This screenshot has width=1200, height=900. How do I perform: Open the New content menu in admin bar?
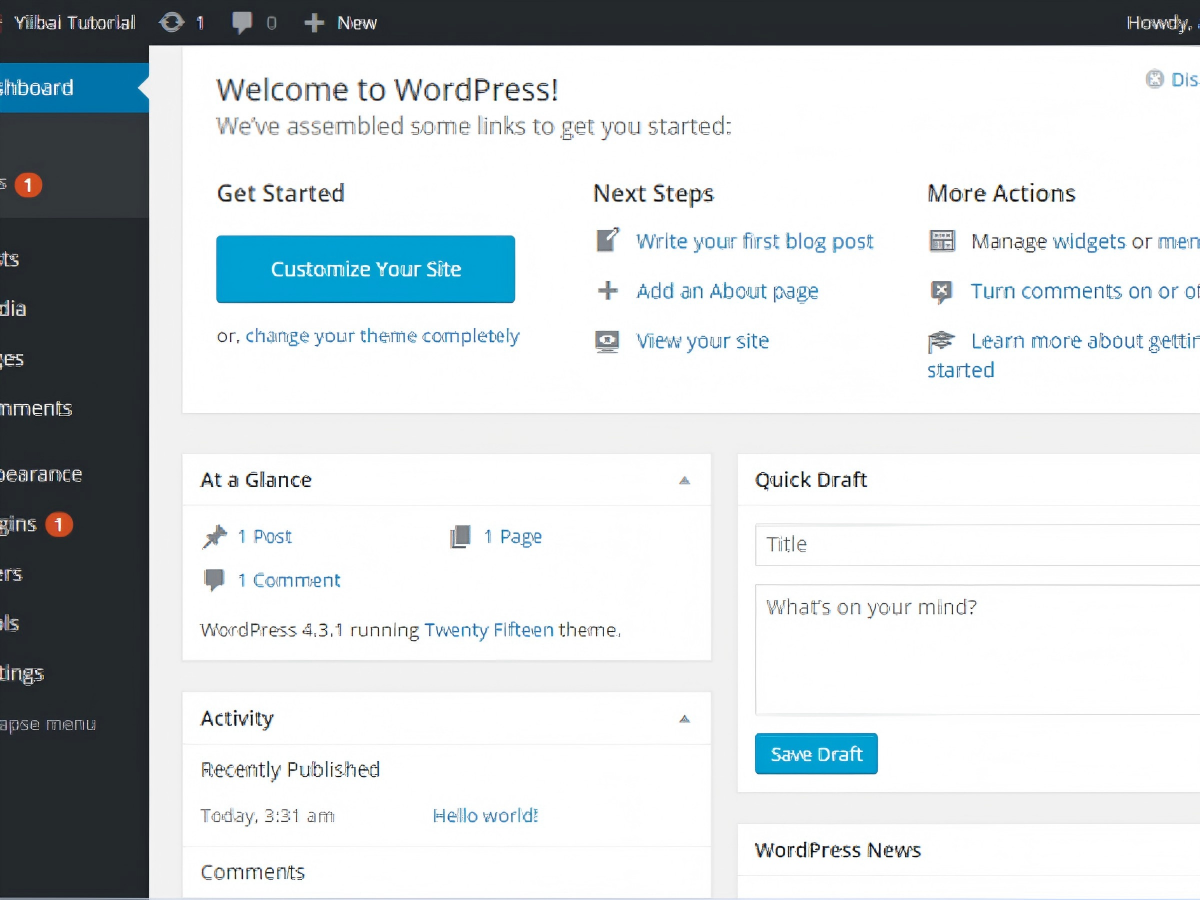[341, 22]
